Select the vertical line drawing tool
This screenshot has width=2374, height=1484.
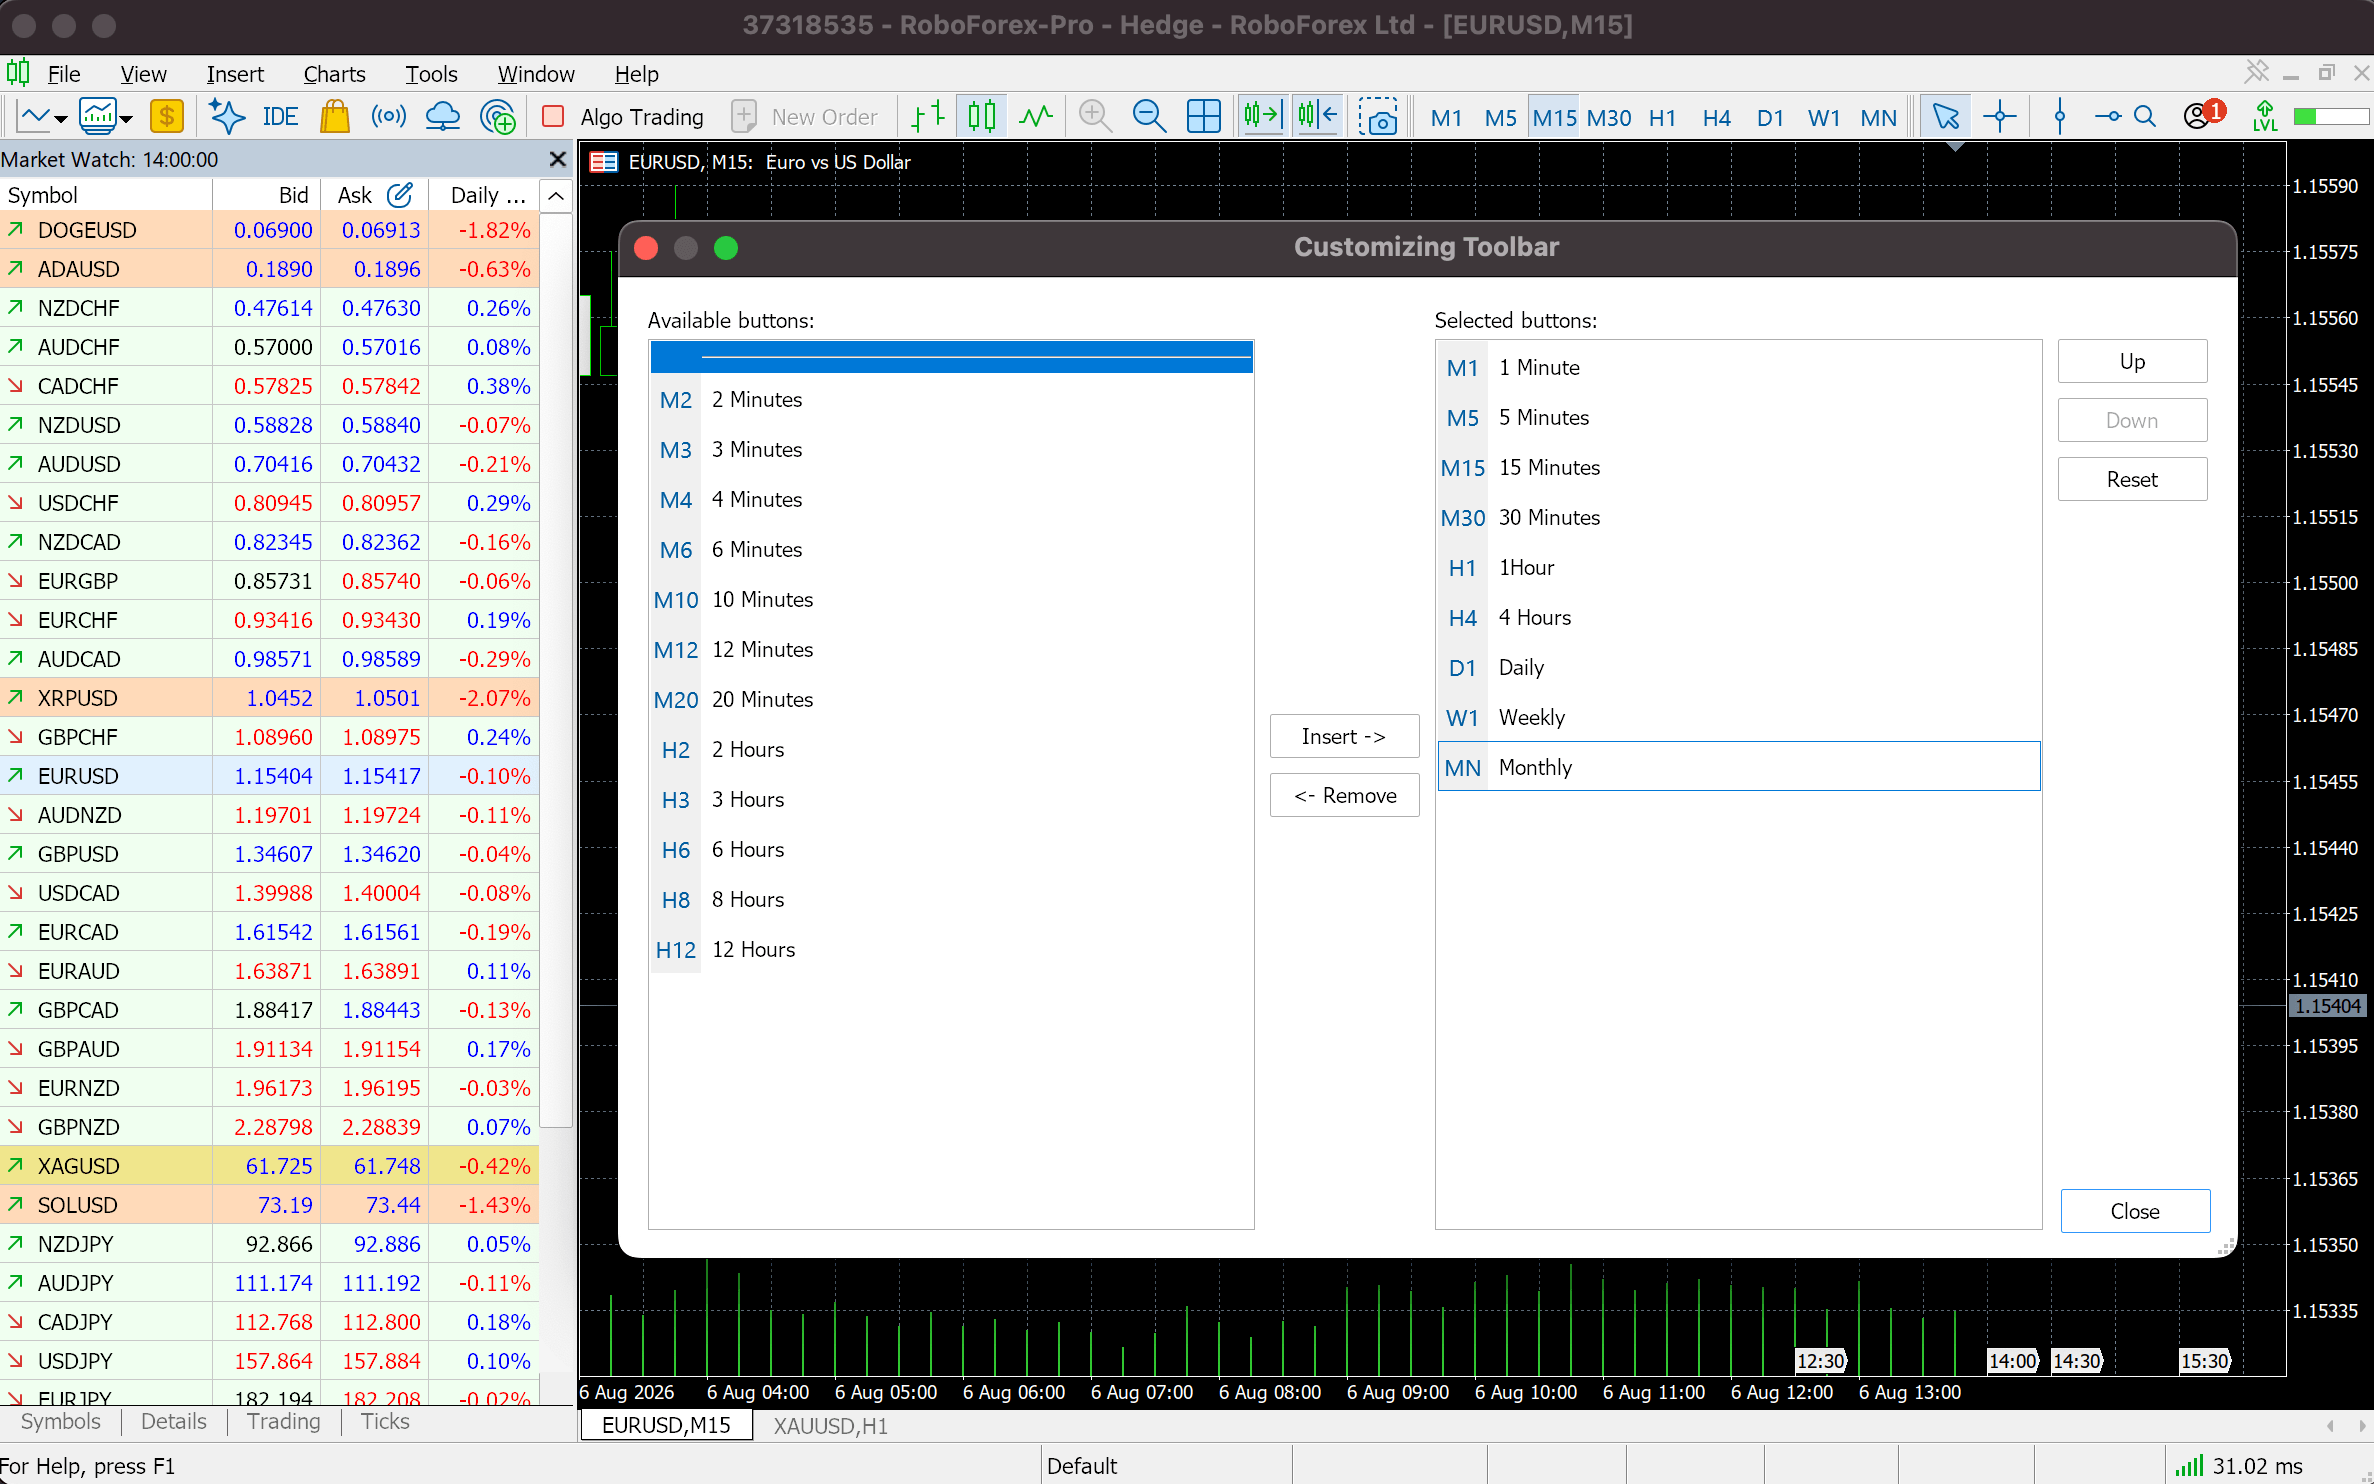(2059, 117)
